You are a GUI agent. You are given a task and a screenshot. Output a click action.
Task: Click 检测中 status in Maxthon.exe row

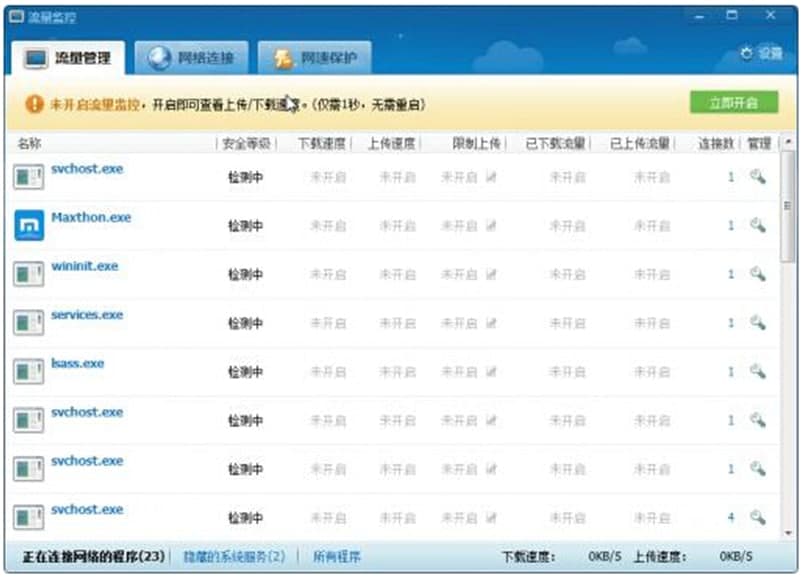[x=246, y=226]
